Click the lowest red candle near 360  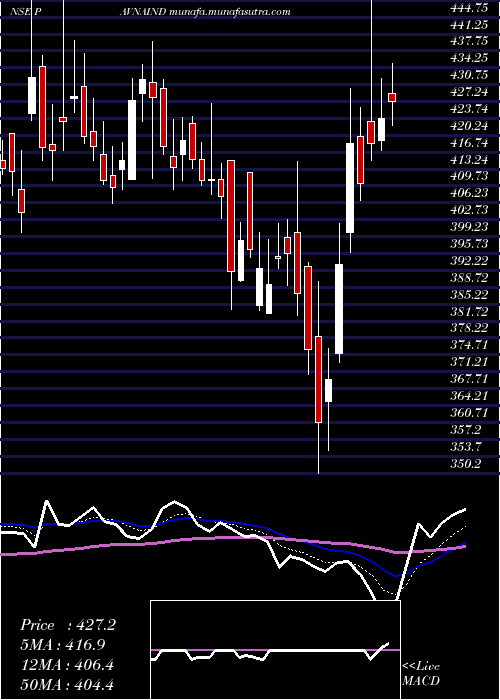click(x=318, y=379)
